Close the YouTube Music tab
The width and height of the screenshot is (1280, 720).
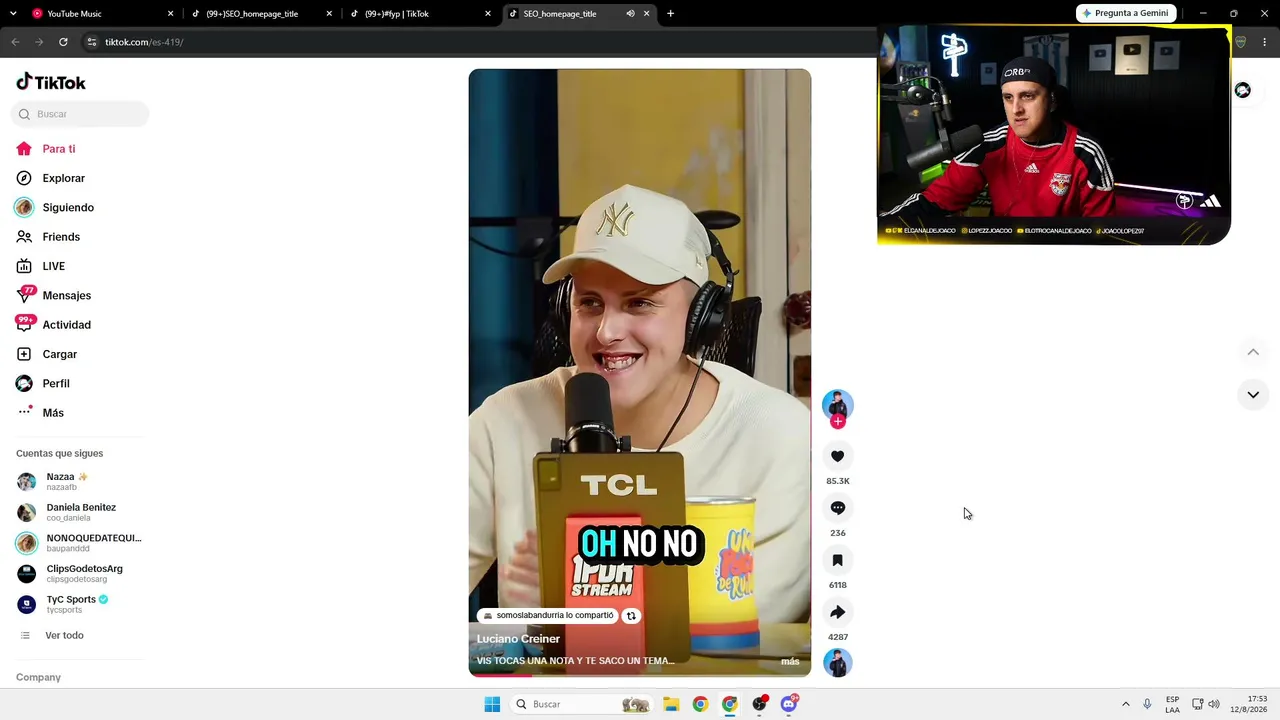pos(170,14)
